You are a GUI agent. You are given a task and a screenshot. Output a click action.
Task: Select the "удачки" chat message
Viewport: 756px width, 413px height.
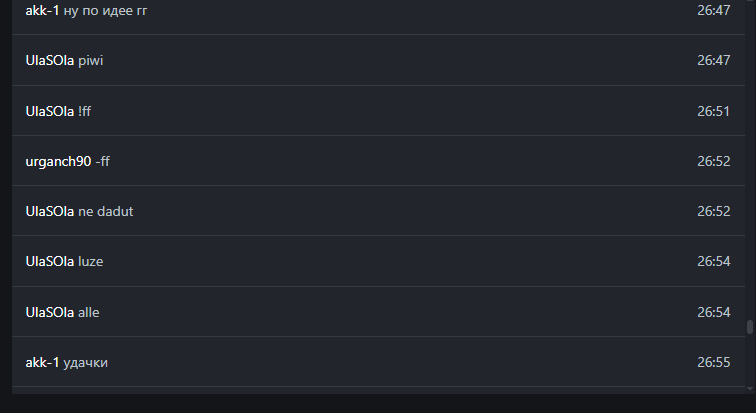pos(85,362)
